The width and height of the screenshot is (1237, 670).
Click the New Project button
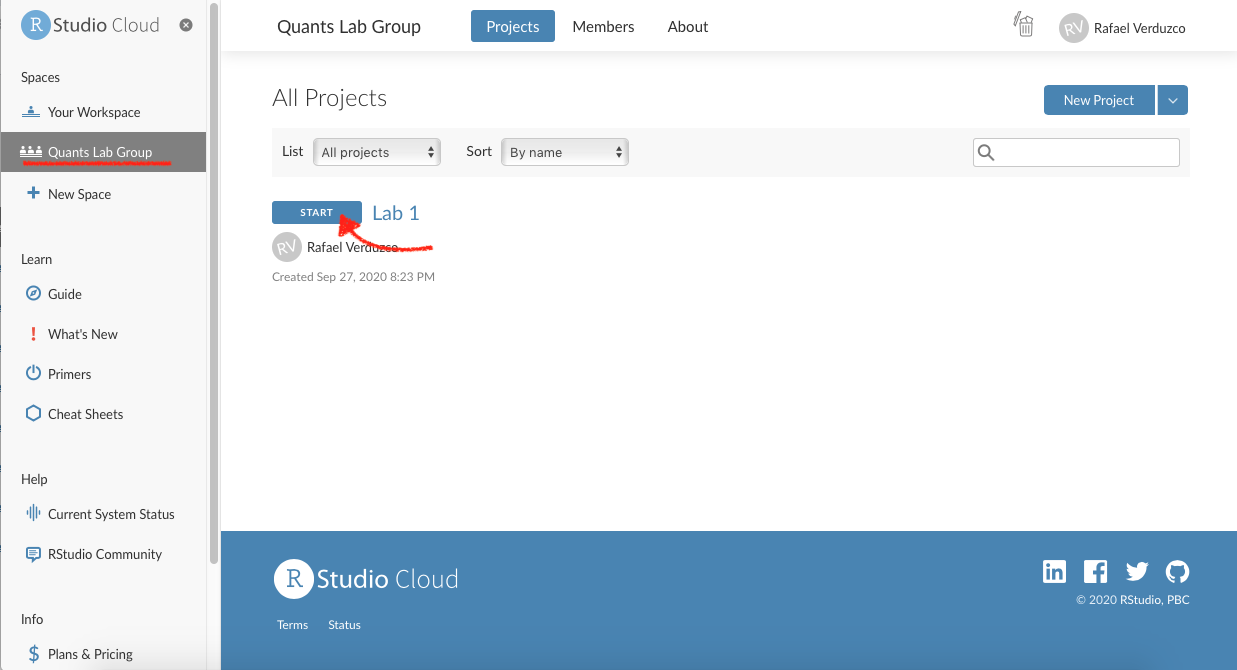pos(1098,100)
